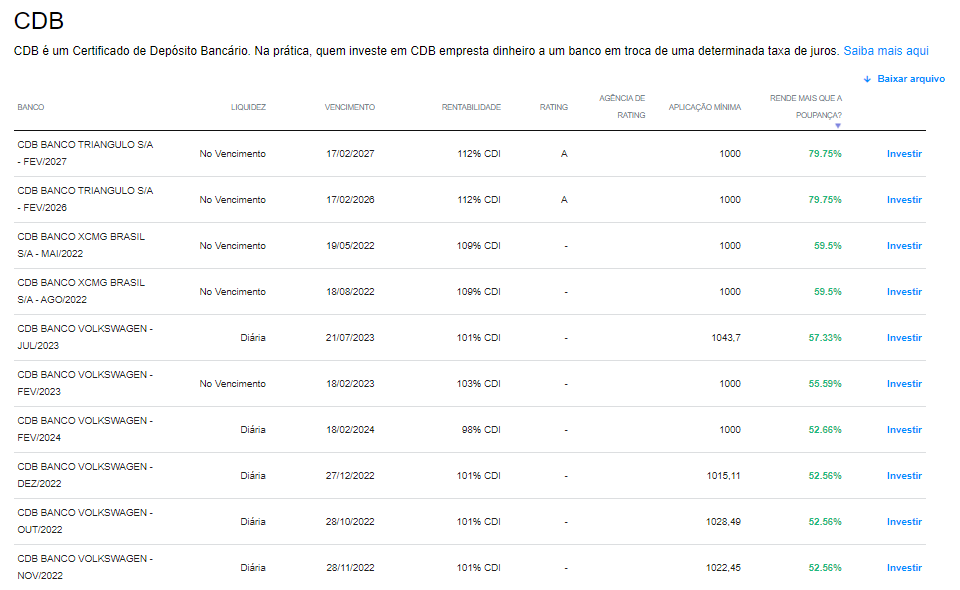This screenshot has height=590, width=960.
Task: Sort table by the Liquidez column header
Action: click(248, 107)
